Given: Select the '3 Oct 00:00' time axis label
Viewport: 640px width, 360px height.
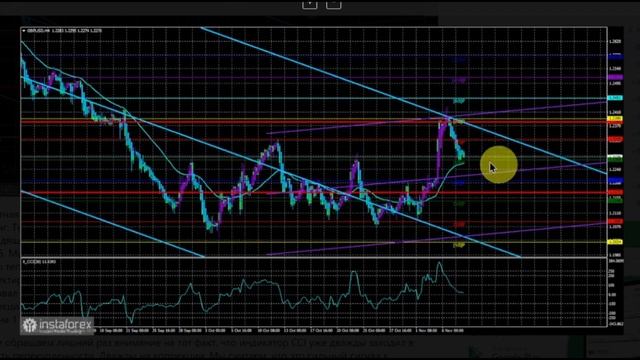Looking at the screenshot, I should (x=215, y=330).
